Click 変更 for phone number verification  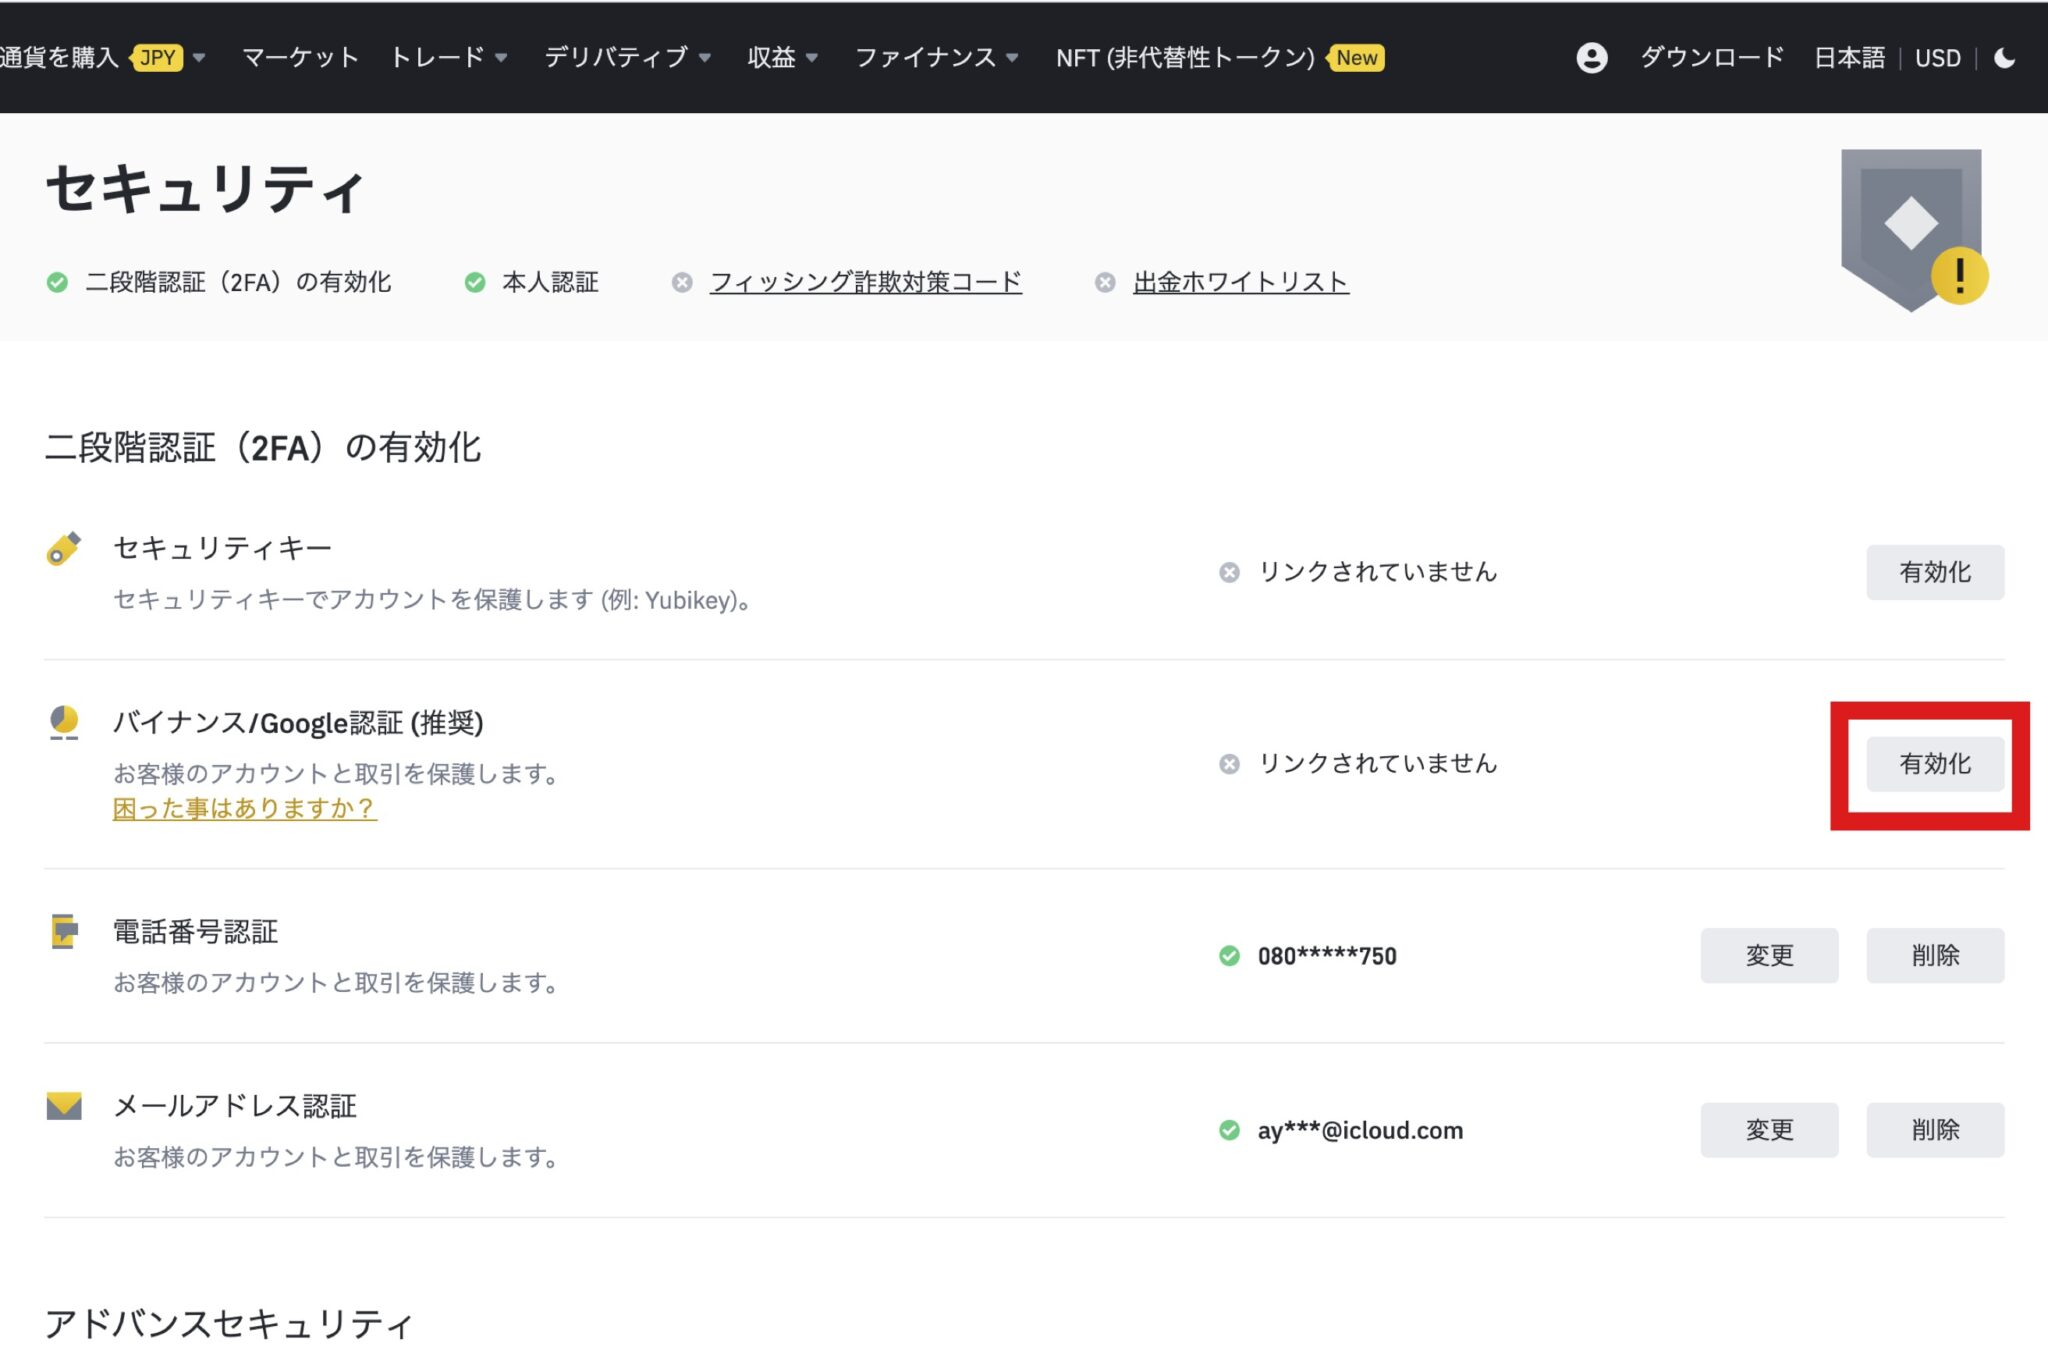click(1769, 956)
